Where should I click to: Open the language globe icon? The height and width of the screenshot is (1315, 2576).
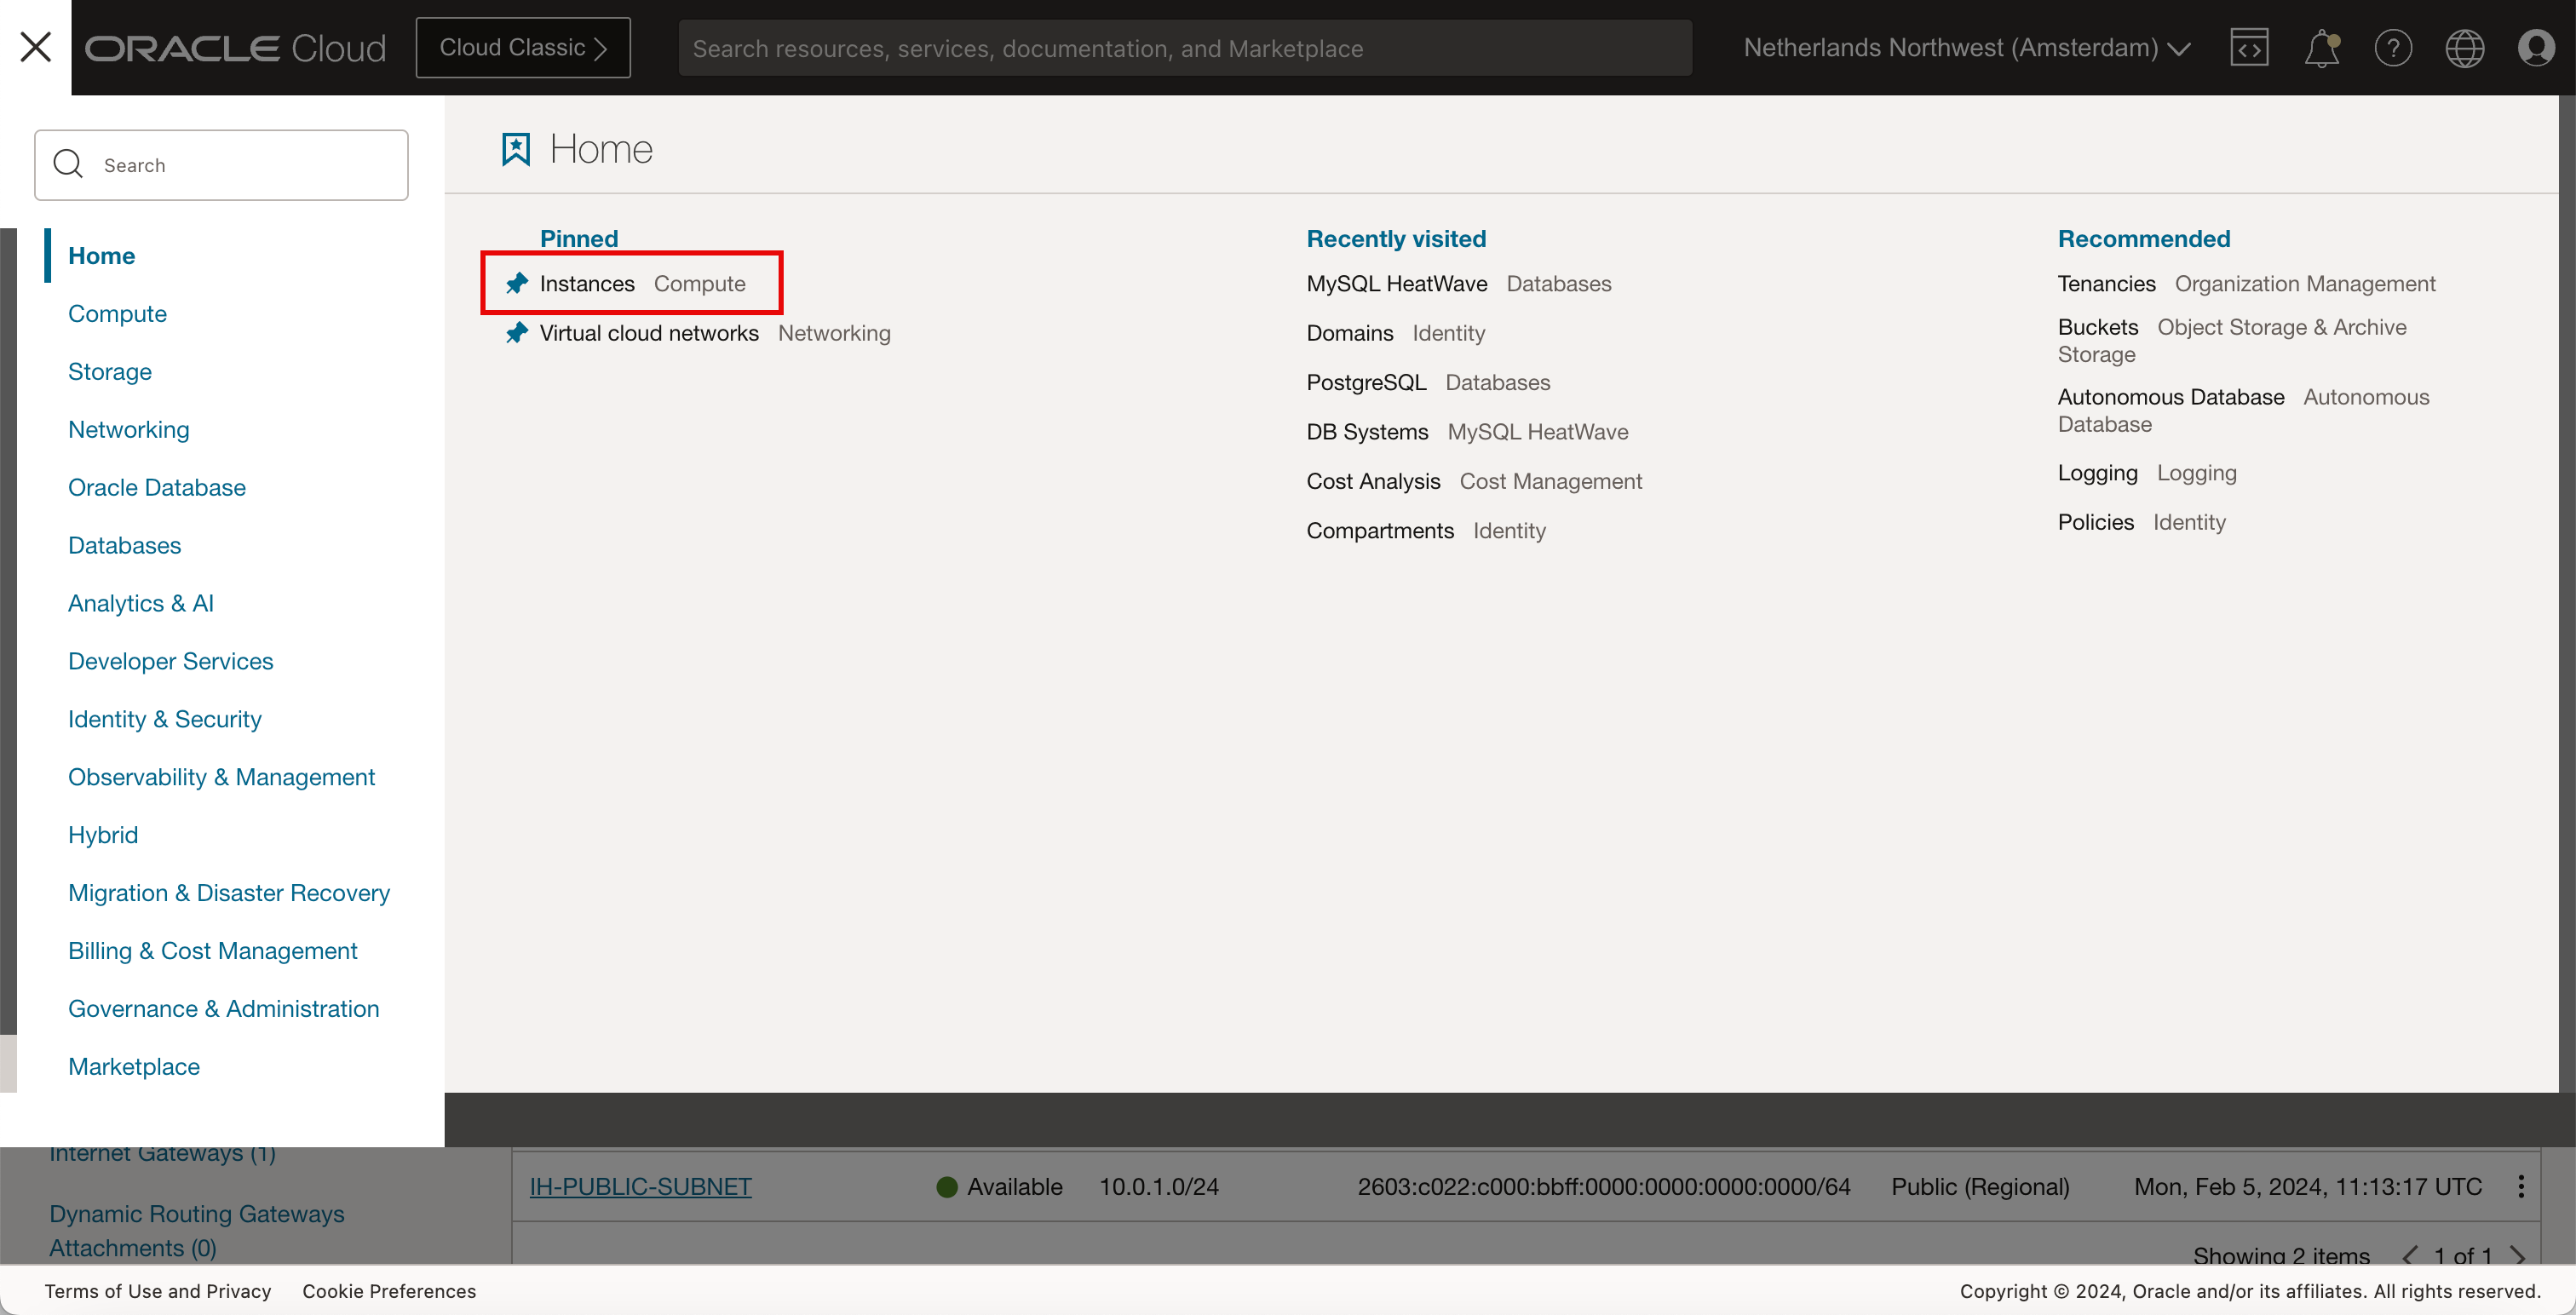pos(2464,47)
